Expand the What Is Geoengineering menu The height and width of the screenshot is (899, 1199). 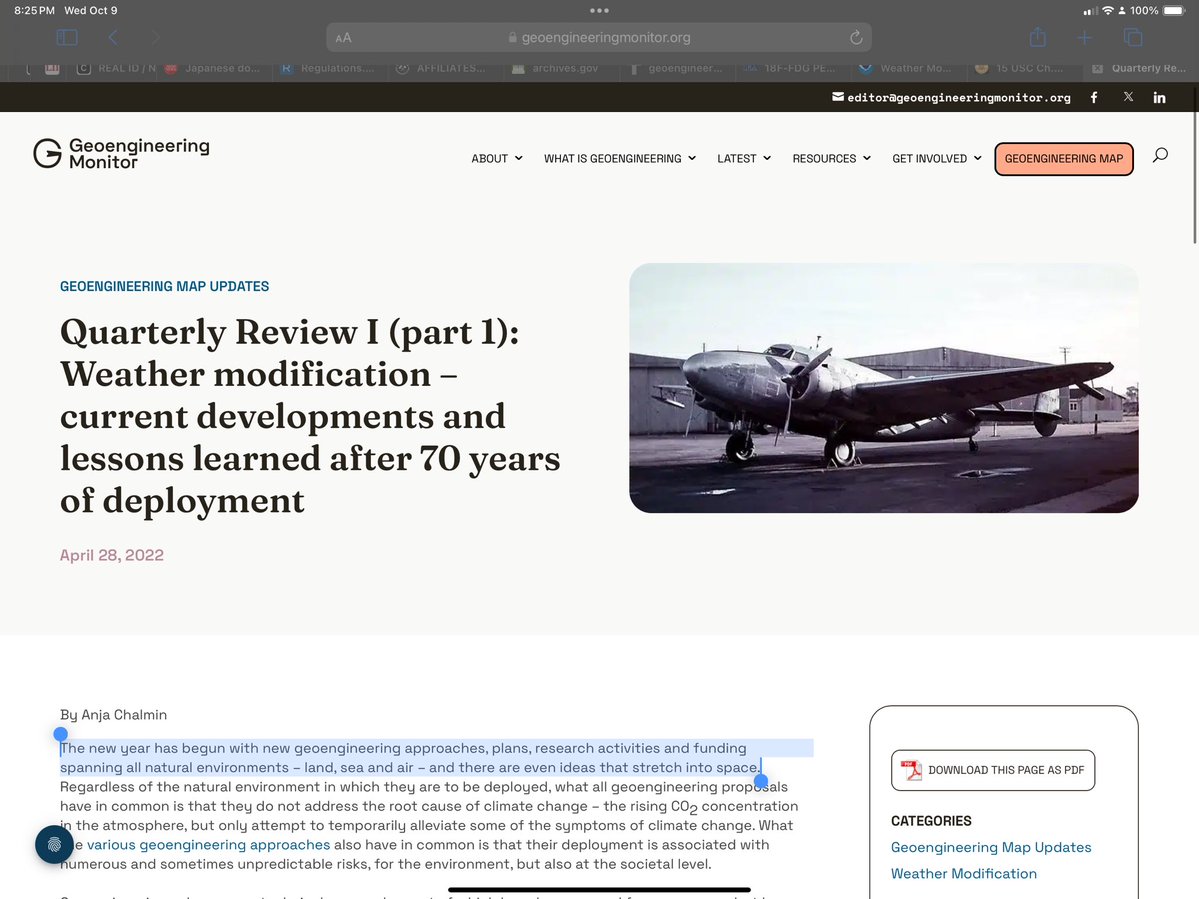[x=619, y=159]
